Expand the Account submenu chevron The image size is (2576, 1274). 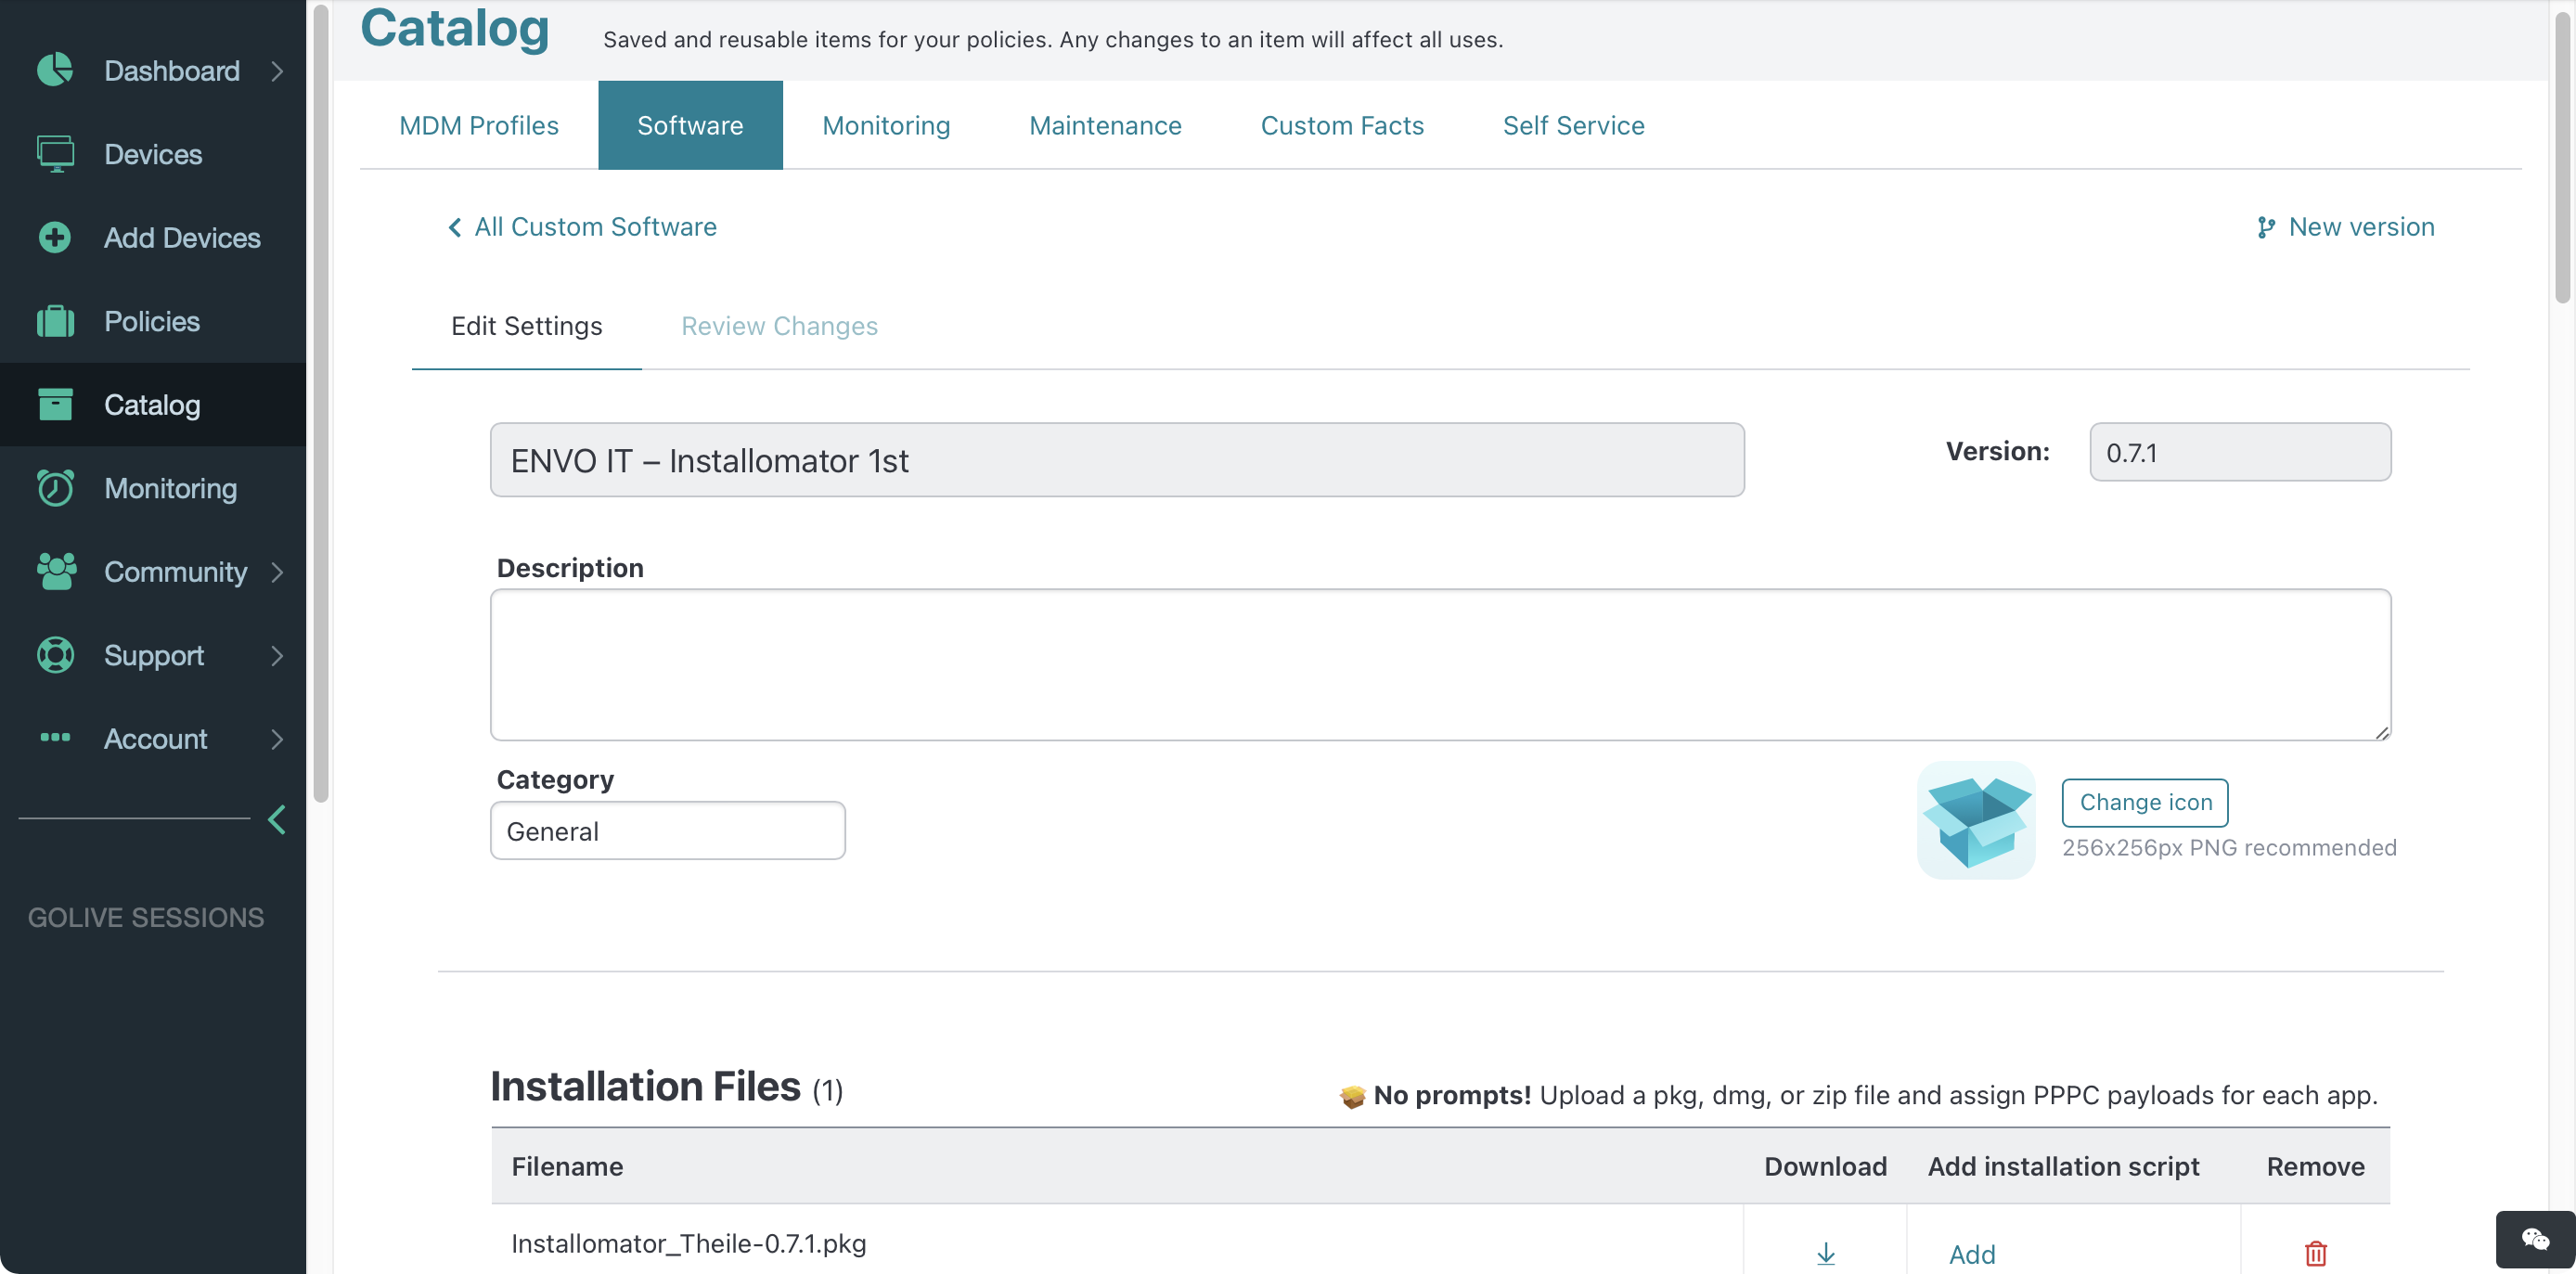coord(277,739)
